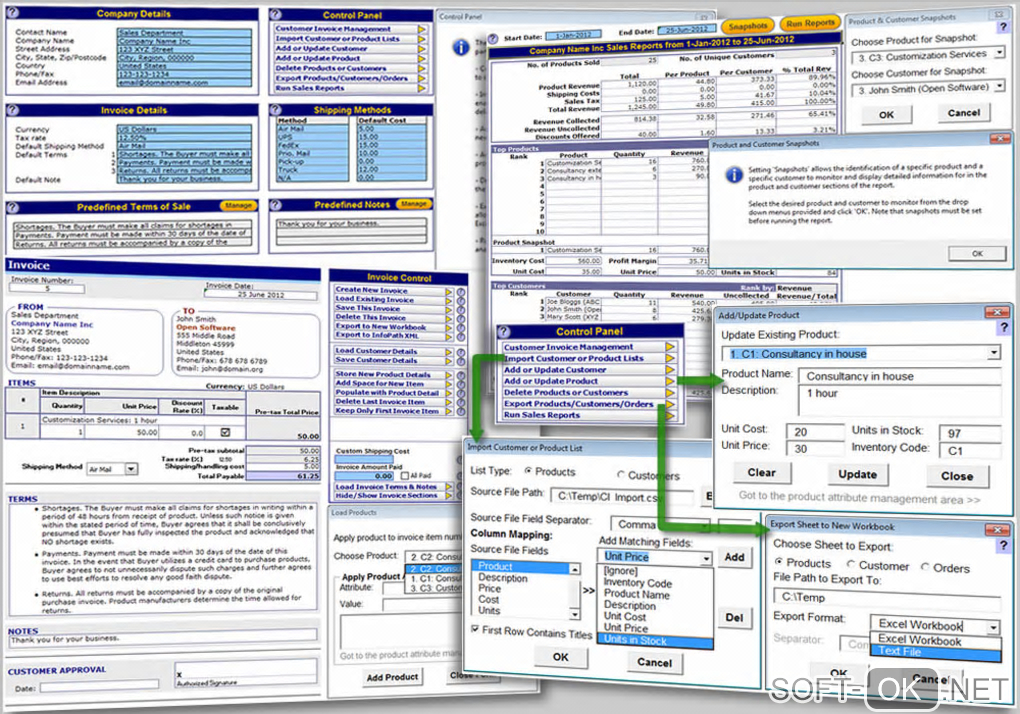The image size is (1020, 714).
Task: Open help icon of Shipping Methods panel
Action: click(x=276, y=109)
